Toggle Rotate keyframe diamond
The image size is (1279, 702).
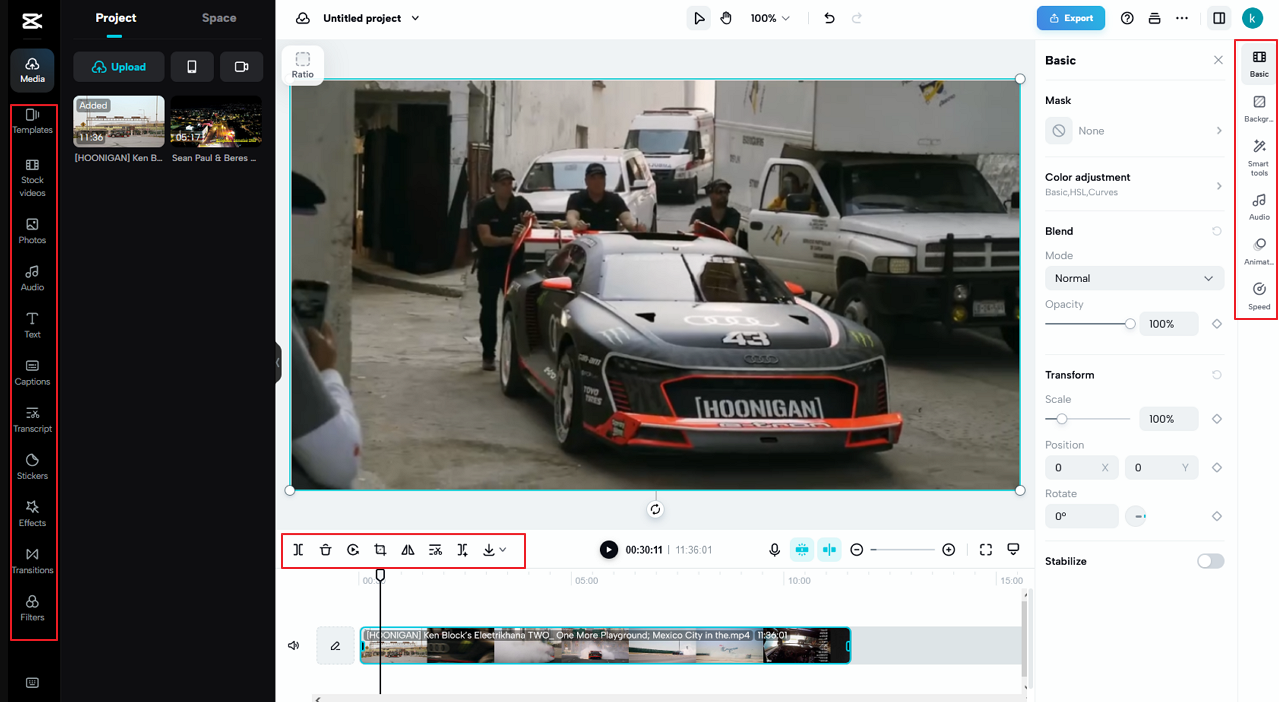tap(1217, 516)
